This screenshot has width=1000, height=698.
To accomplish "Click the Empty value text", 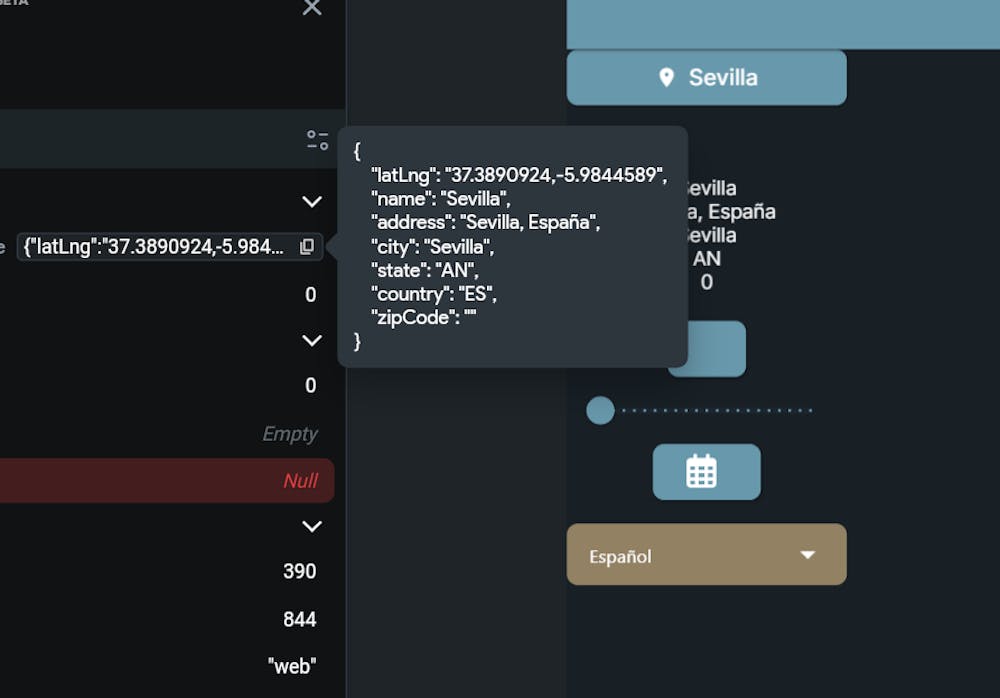I will [x=290, y=434].
